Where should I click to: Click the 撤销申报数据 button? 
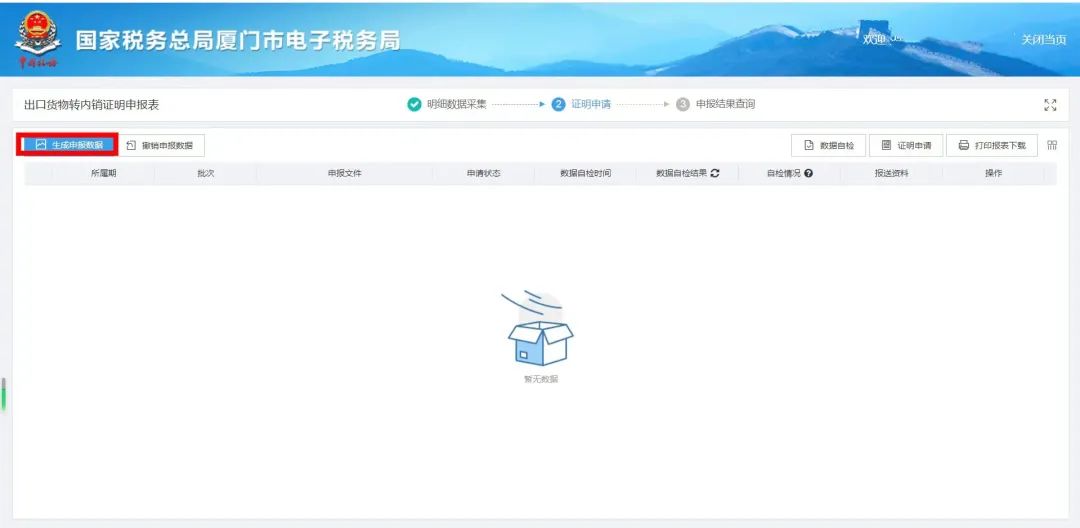(160, 146)
